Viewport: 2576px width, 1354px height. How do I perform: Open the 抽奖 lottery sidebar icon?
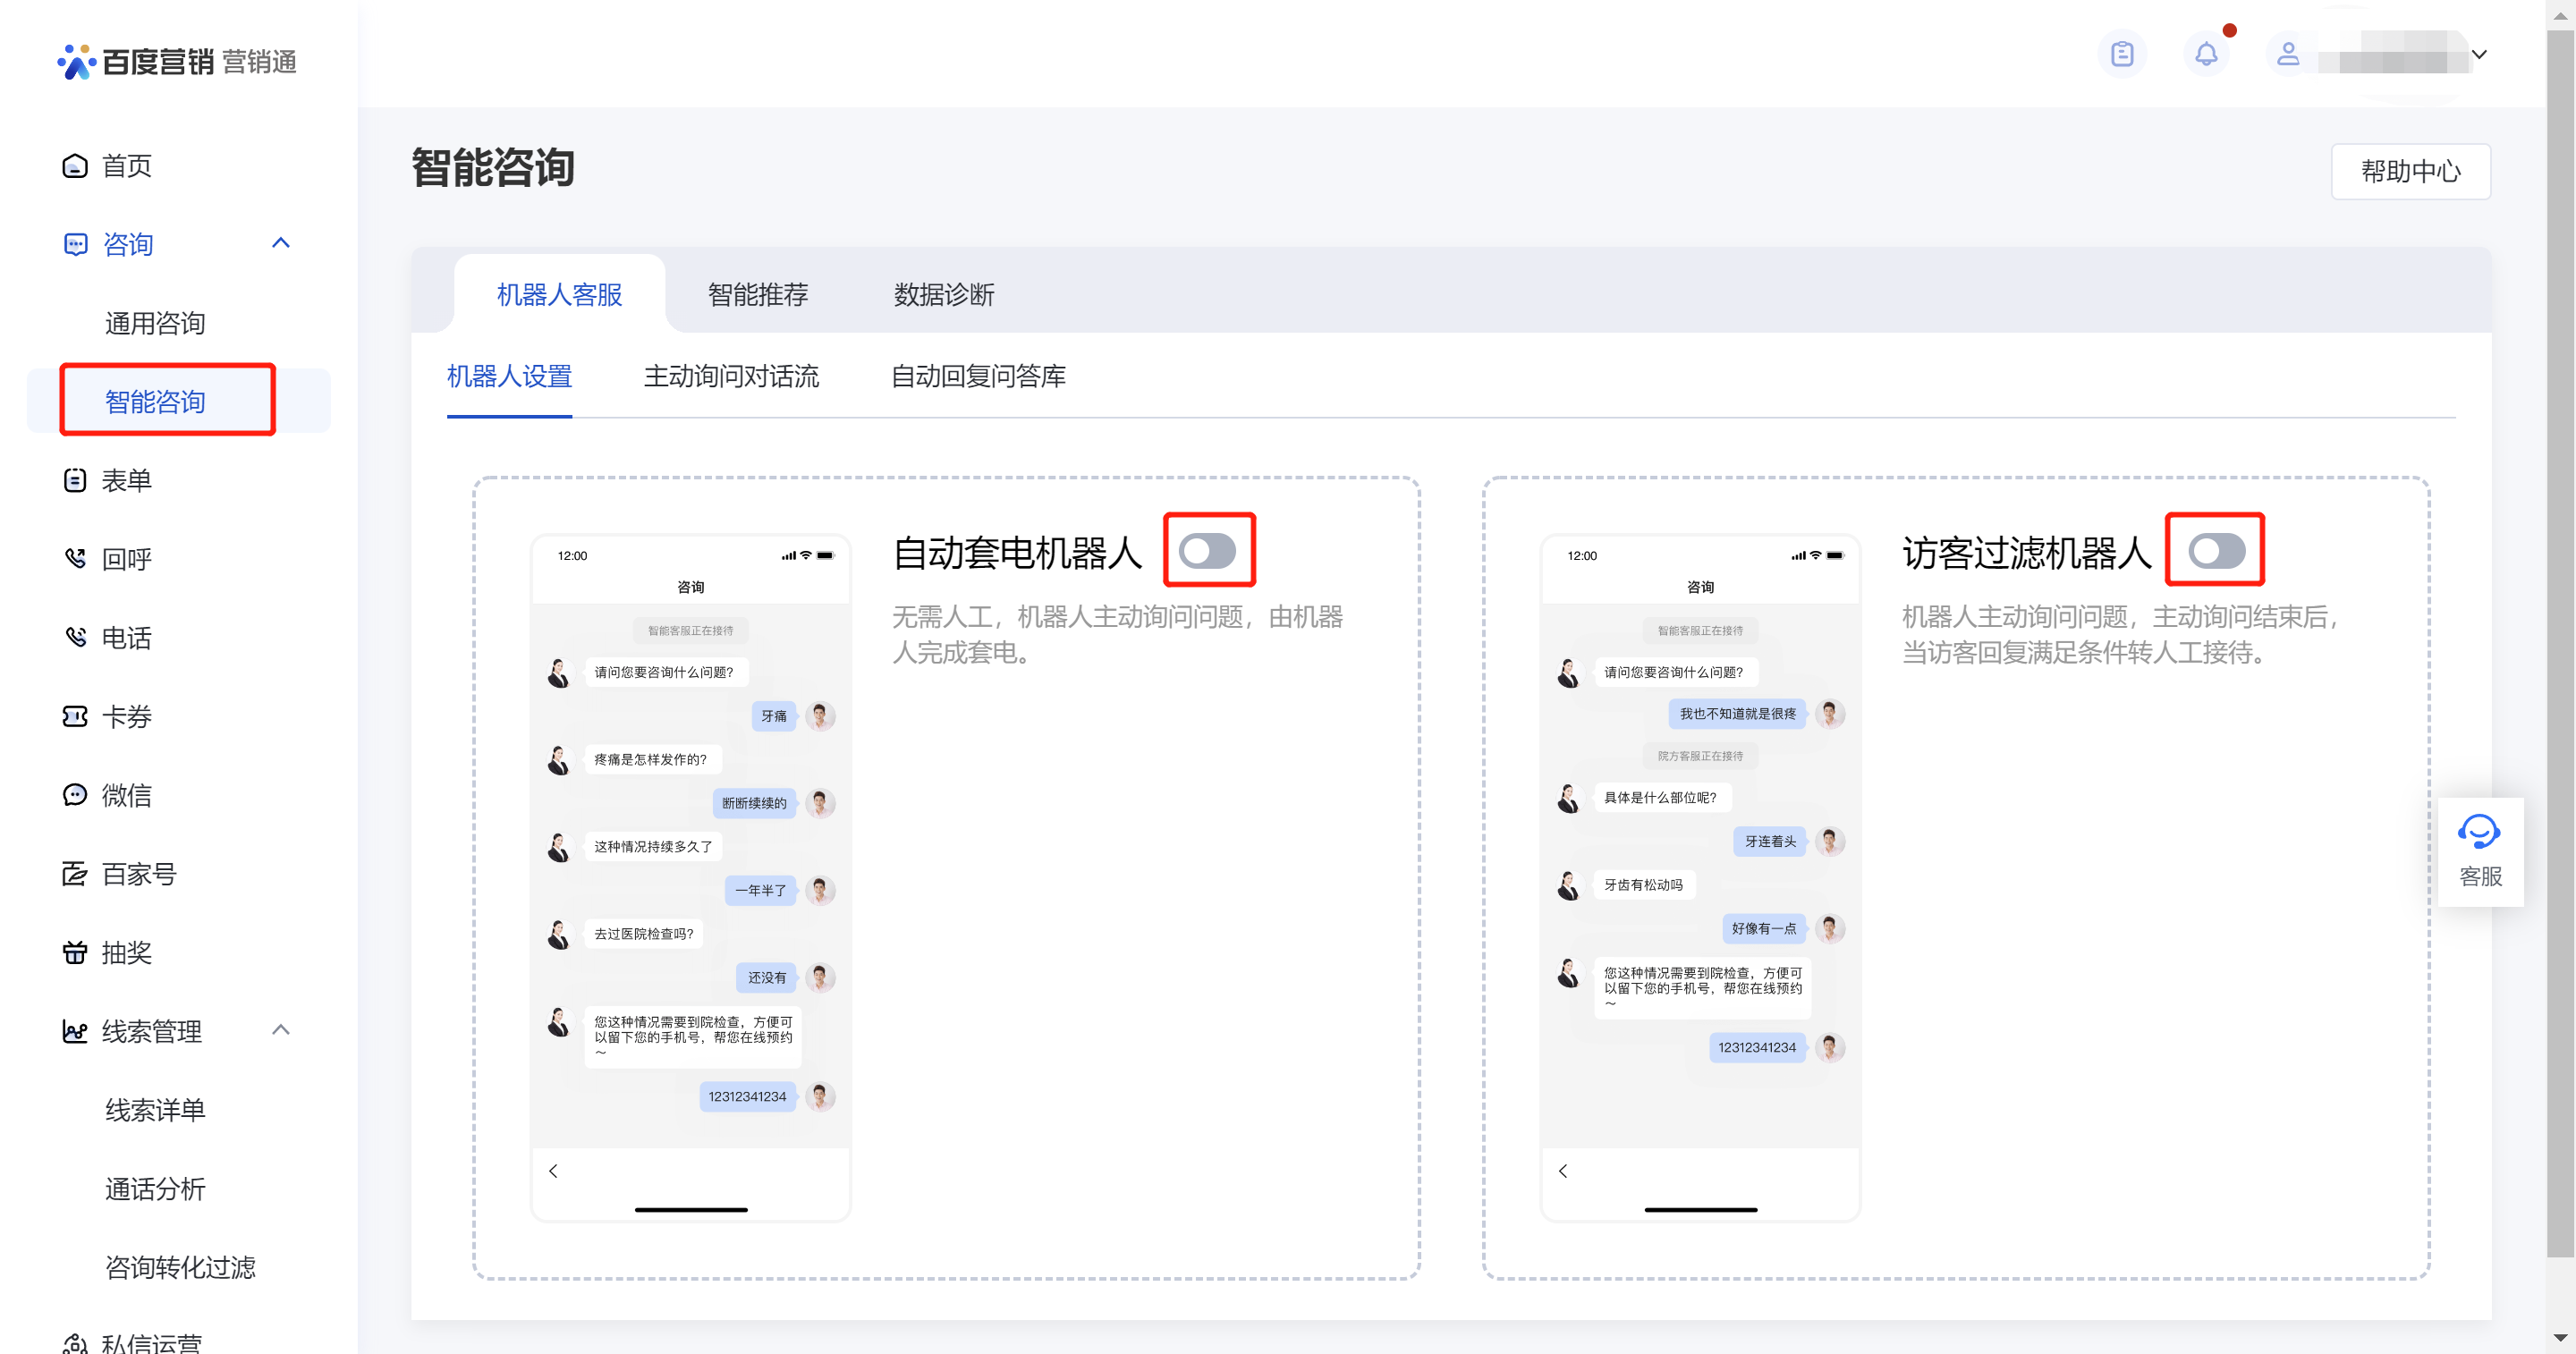click(x=75, y=952)
